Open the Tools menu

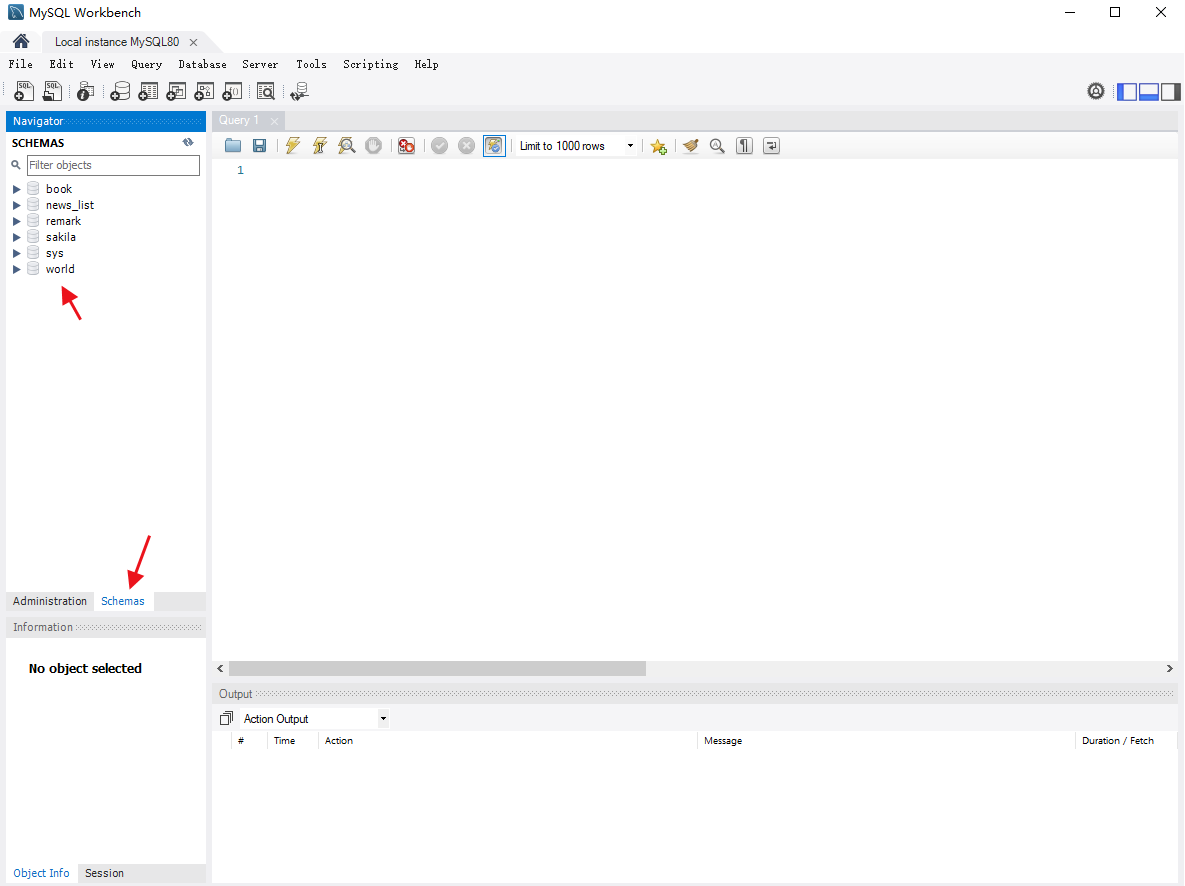311,64
